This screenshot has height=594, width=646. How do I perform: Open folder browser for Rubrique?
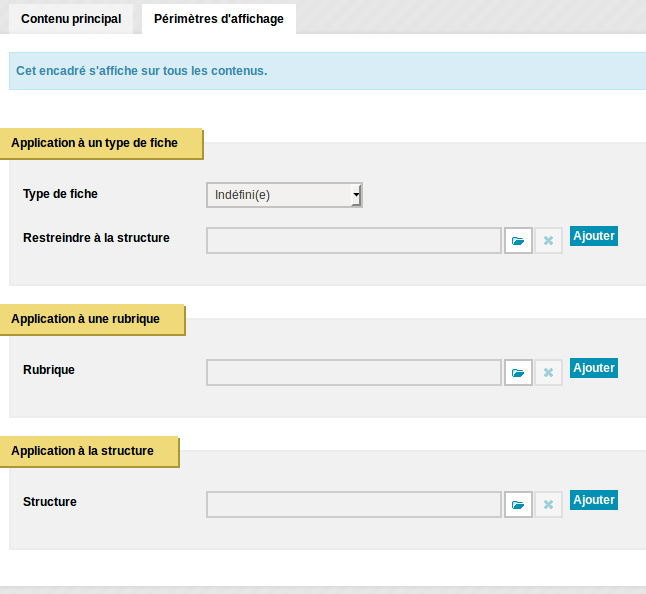tap(518, 373)
